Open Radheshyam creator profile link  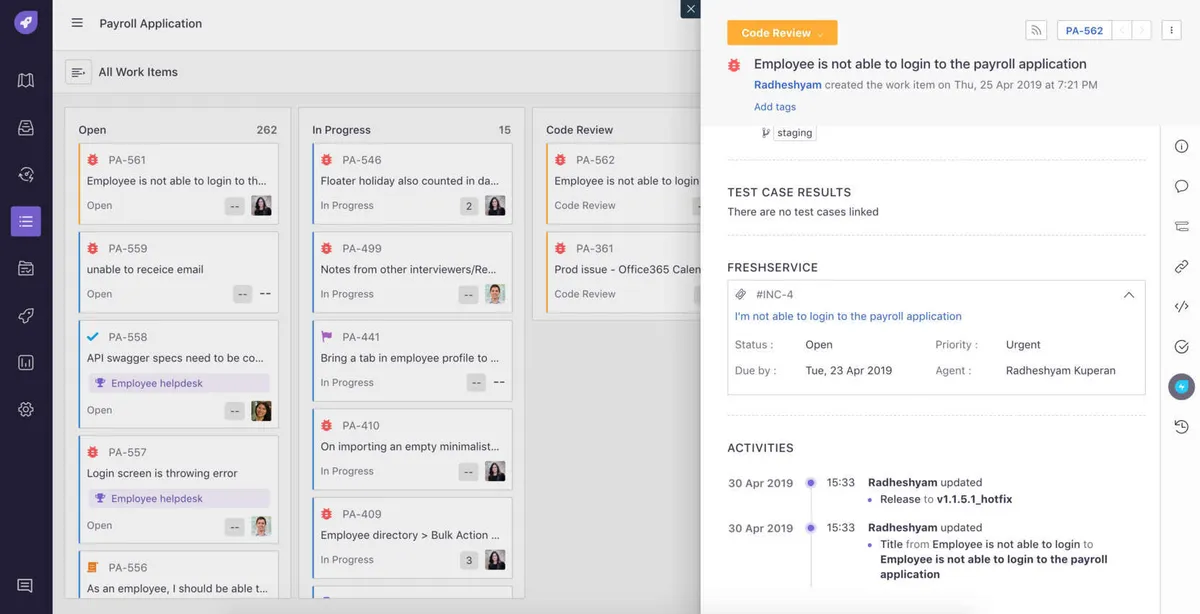[x=787, y=85]
